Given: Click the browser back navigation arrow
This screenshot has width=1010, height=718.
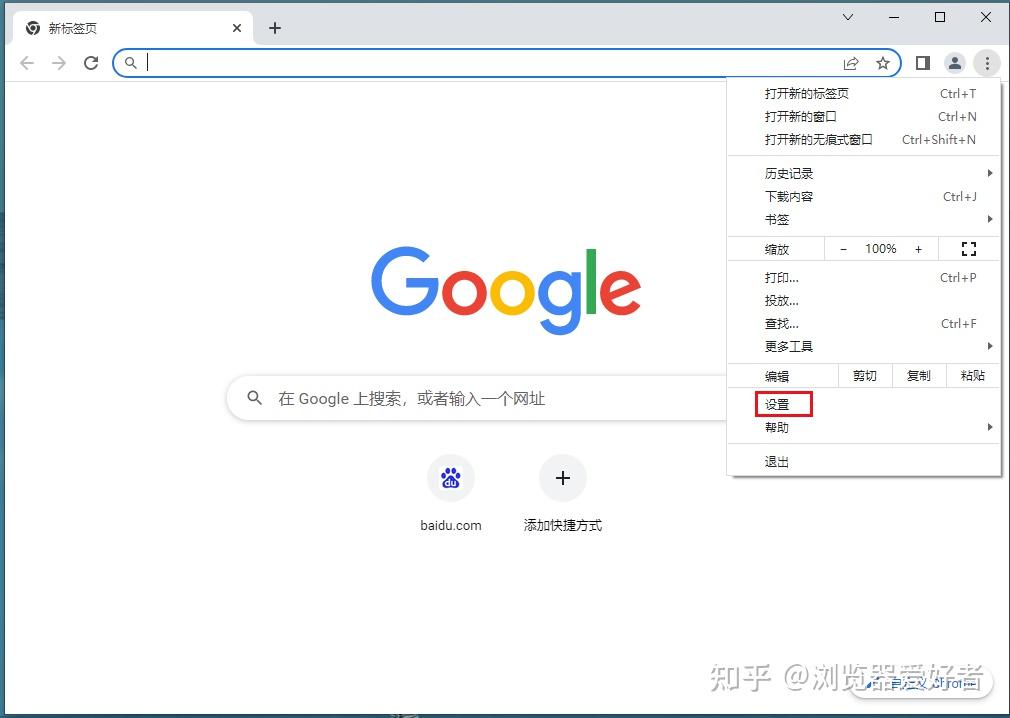Looking at the screenshot, I should [x=27, y=62].
